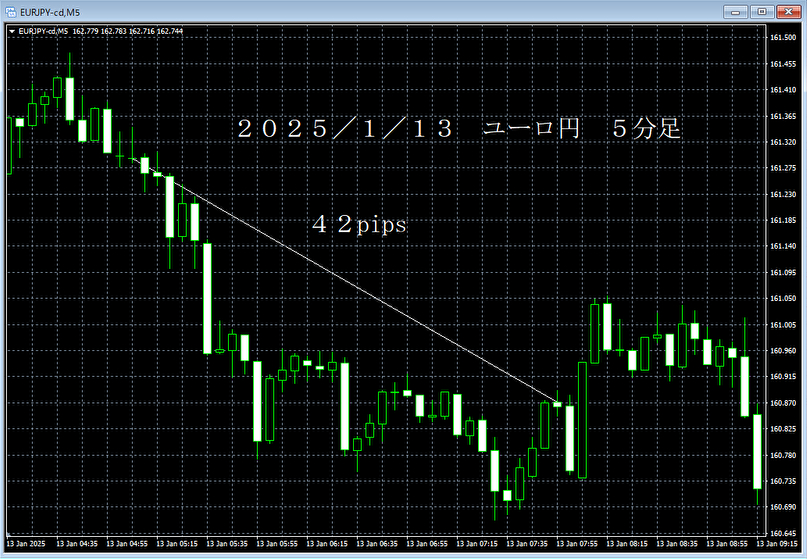The height and width of the screenshot is (559, 807).
Task: Click the 160.870 price axis label
Action: 783,403
